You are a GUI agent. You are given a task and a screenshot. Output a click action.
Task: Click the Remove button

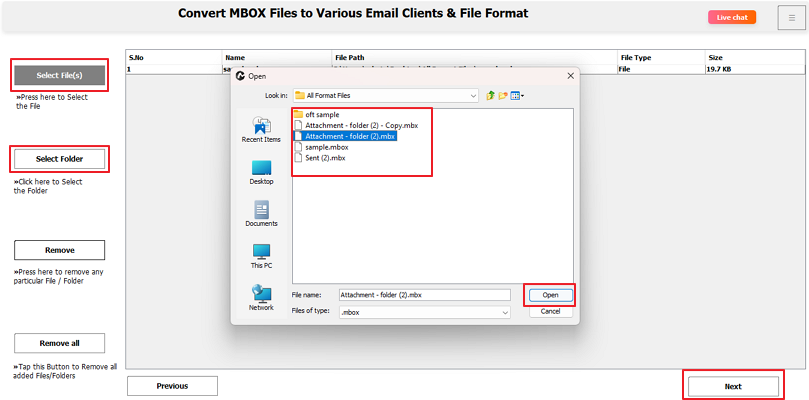click(x=59, y=250)
